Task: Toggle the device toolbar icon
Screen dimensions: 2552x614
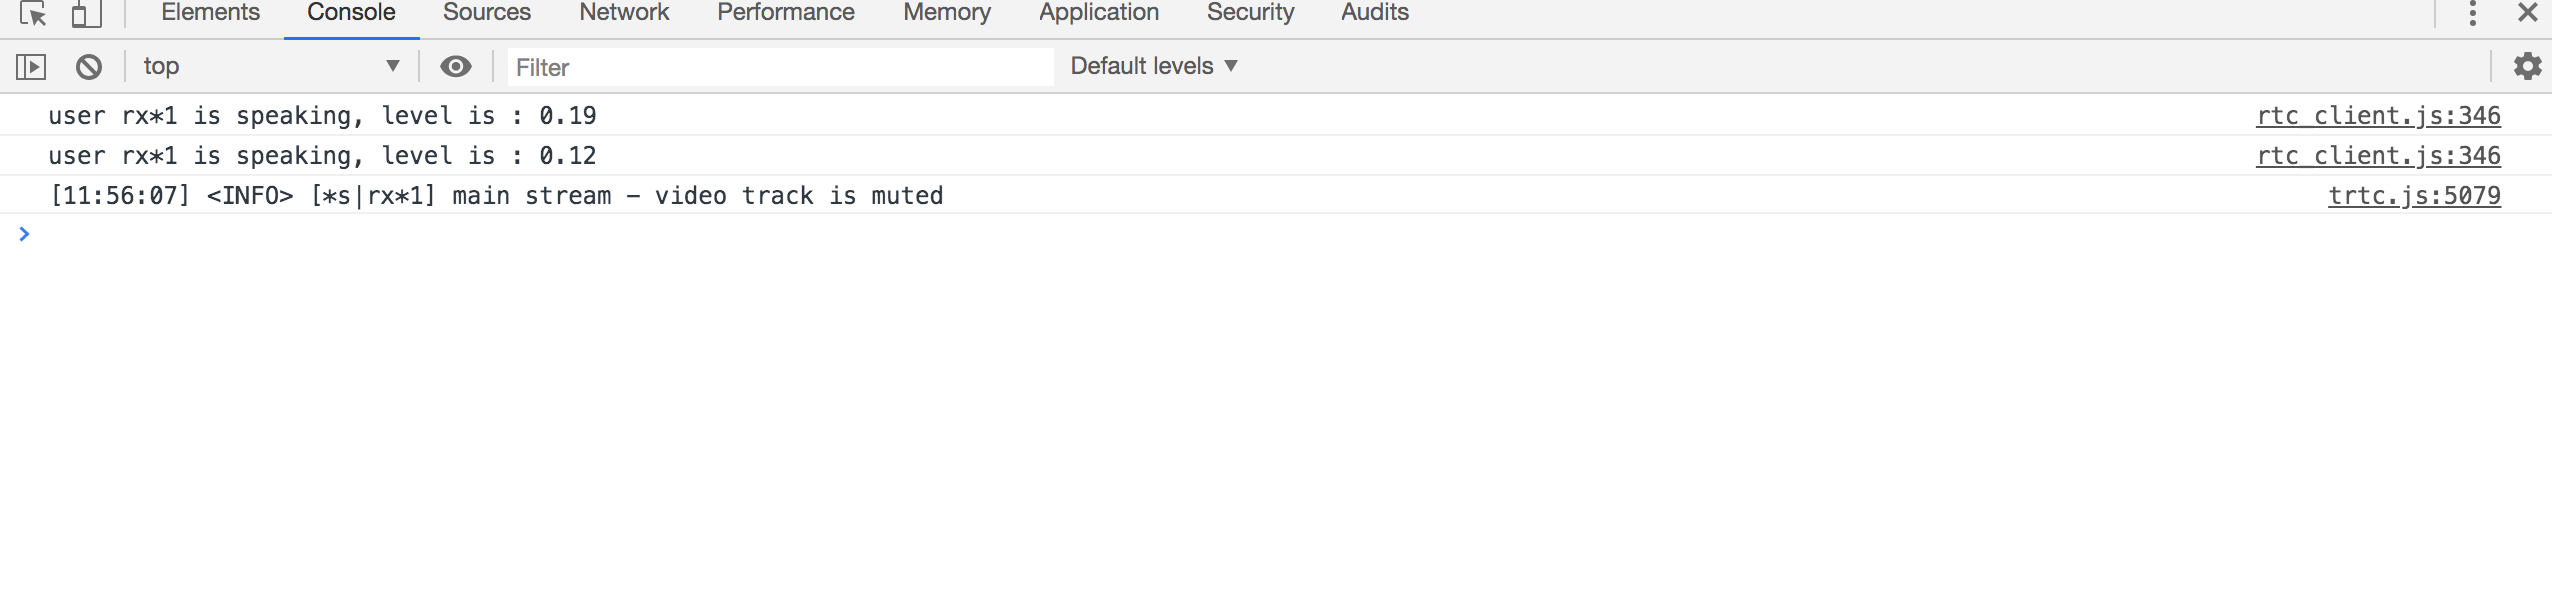Action: (87, 14)
